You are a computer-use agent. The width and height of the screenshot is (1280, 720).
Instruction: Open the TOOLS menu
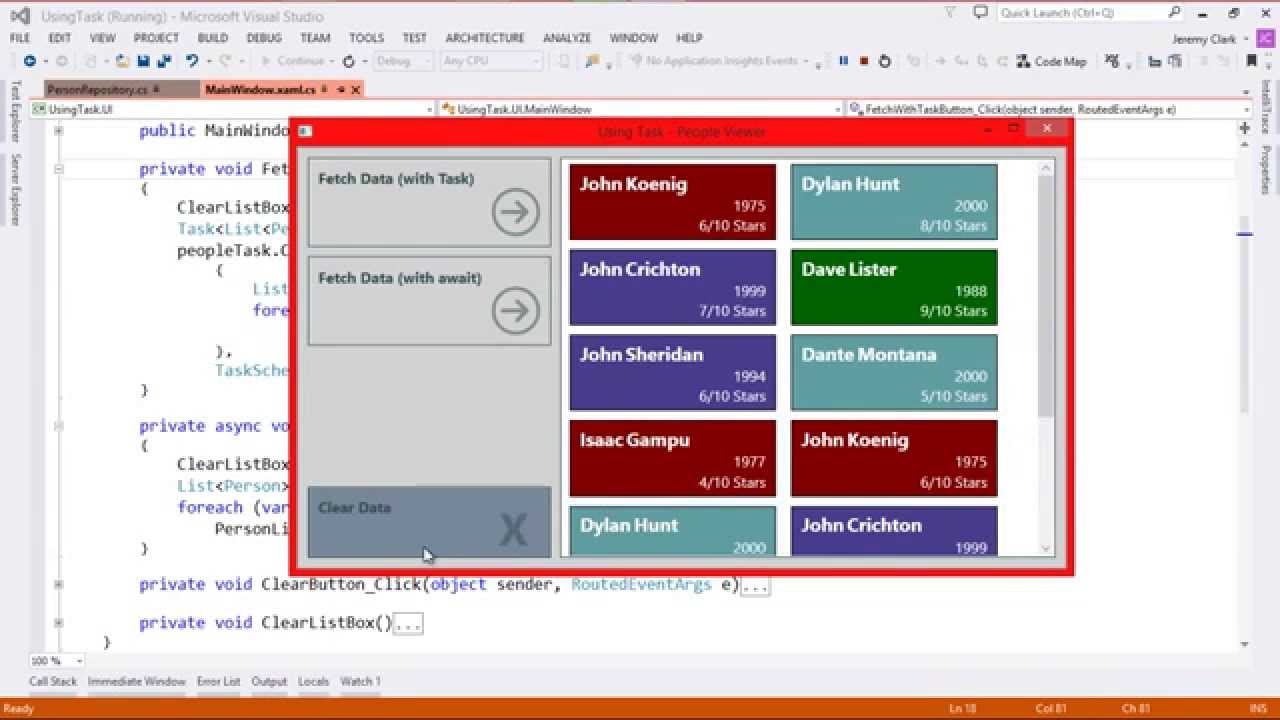tap(366, 38)
